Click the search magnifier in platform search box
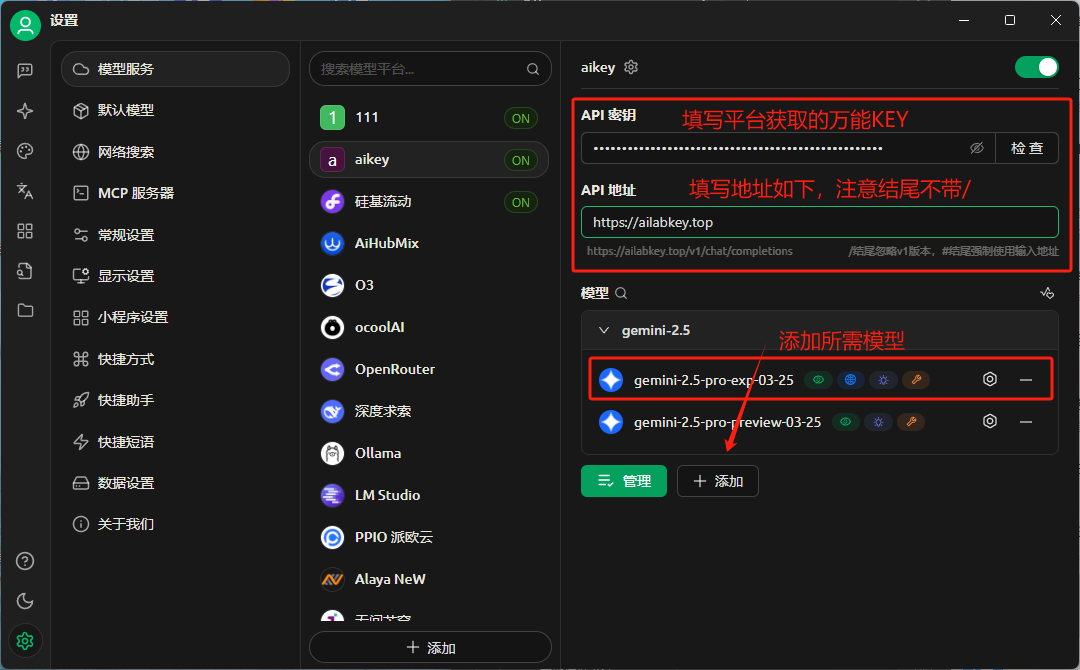The height and width of the screenshot is (670, 1080). click(x=532, y=69)
